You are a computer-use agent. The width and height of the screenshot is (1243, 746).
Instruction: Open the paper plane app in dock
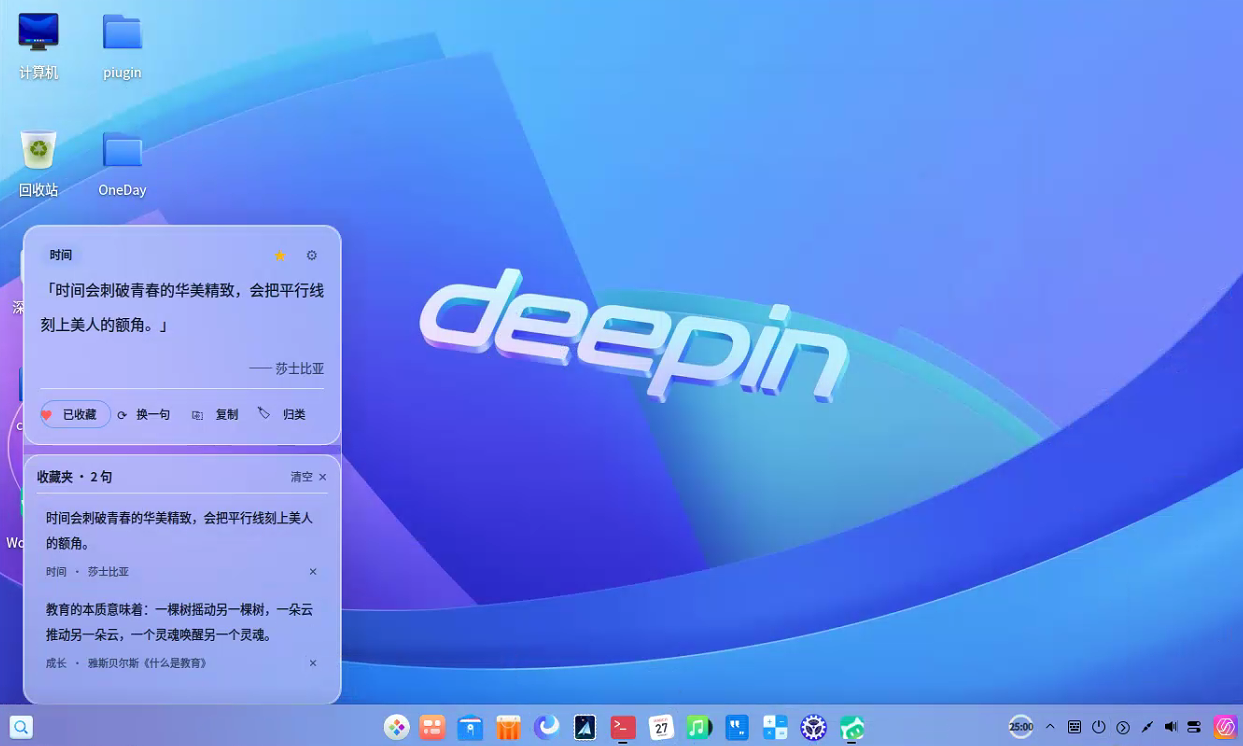[x=585, y=727]
